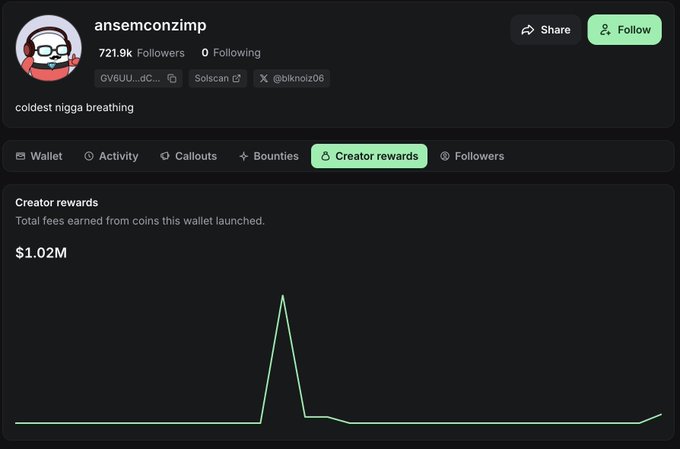Open the @blknoiz06 X profile link
Screen dimensions: 680x449
292,79
